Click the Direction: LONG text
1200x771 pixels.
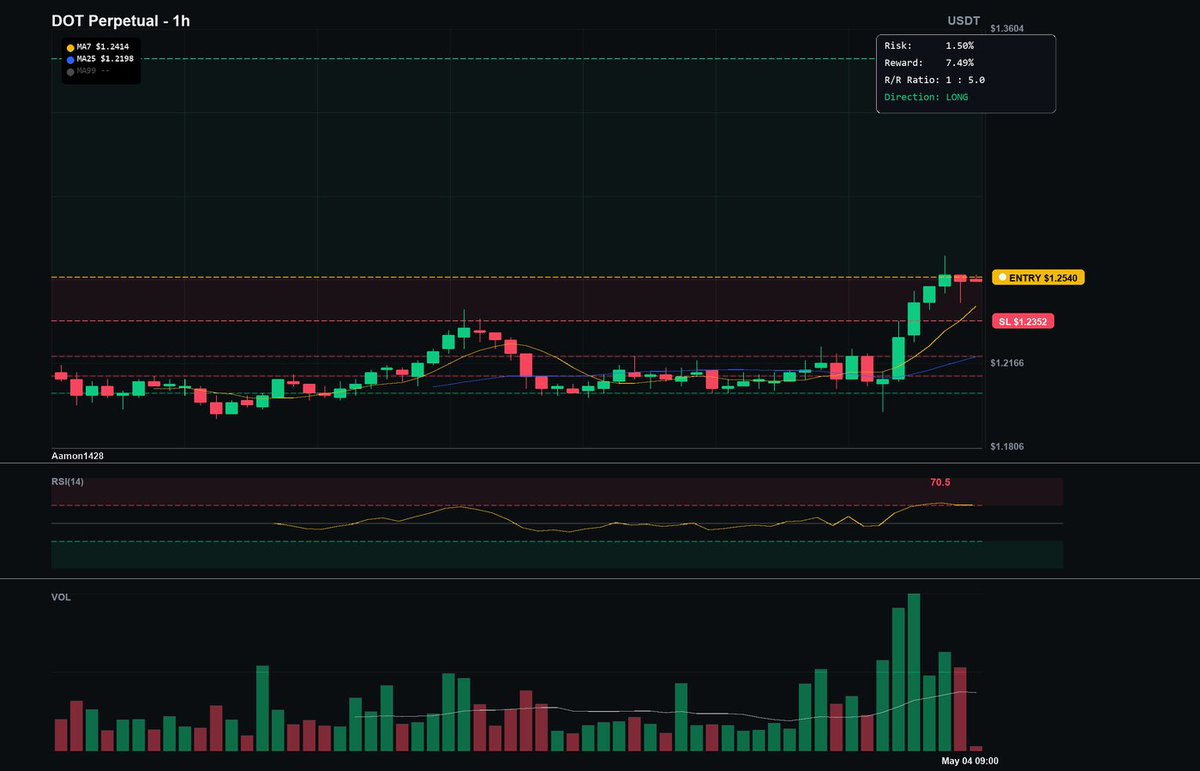[x=926, y=97]
